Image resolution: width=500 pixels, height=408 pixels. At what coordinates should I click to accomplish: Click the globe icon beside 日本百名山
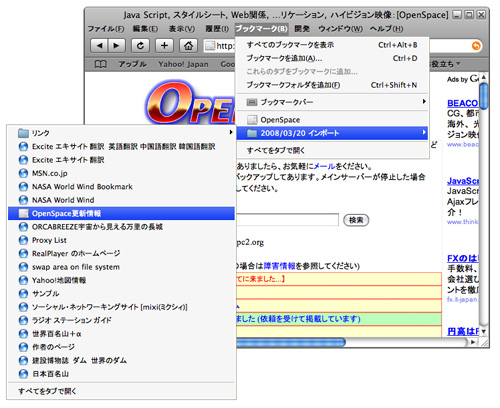tap(23, 374)
